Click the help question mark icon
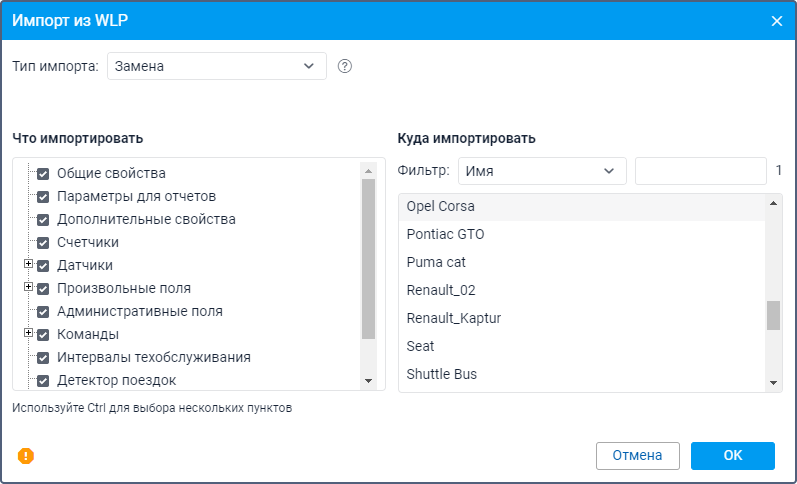This screenshot has height=484, width=797. click(345, 67)
